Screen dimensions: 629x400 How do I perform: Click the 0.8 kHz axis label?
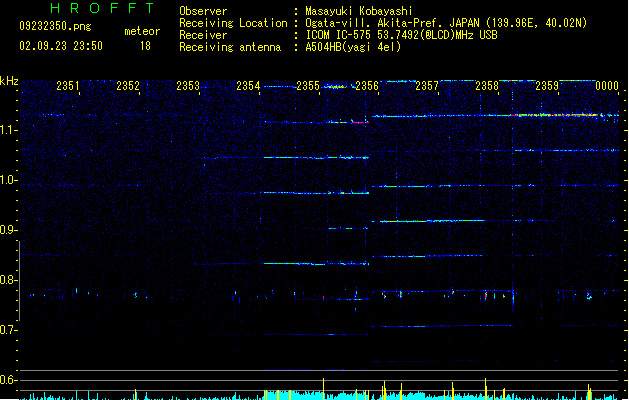pyautogui.click(x=8, y=280)
